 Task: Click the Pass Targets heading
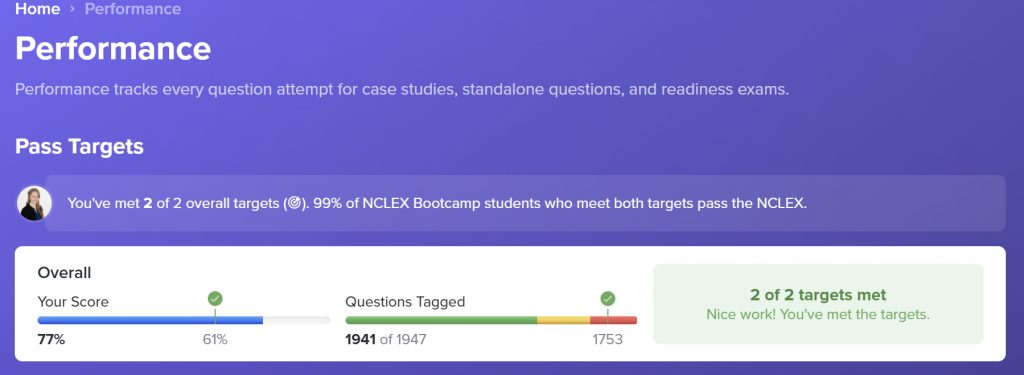point(79,146)
